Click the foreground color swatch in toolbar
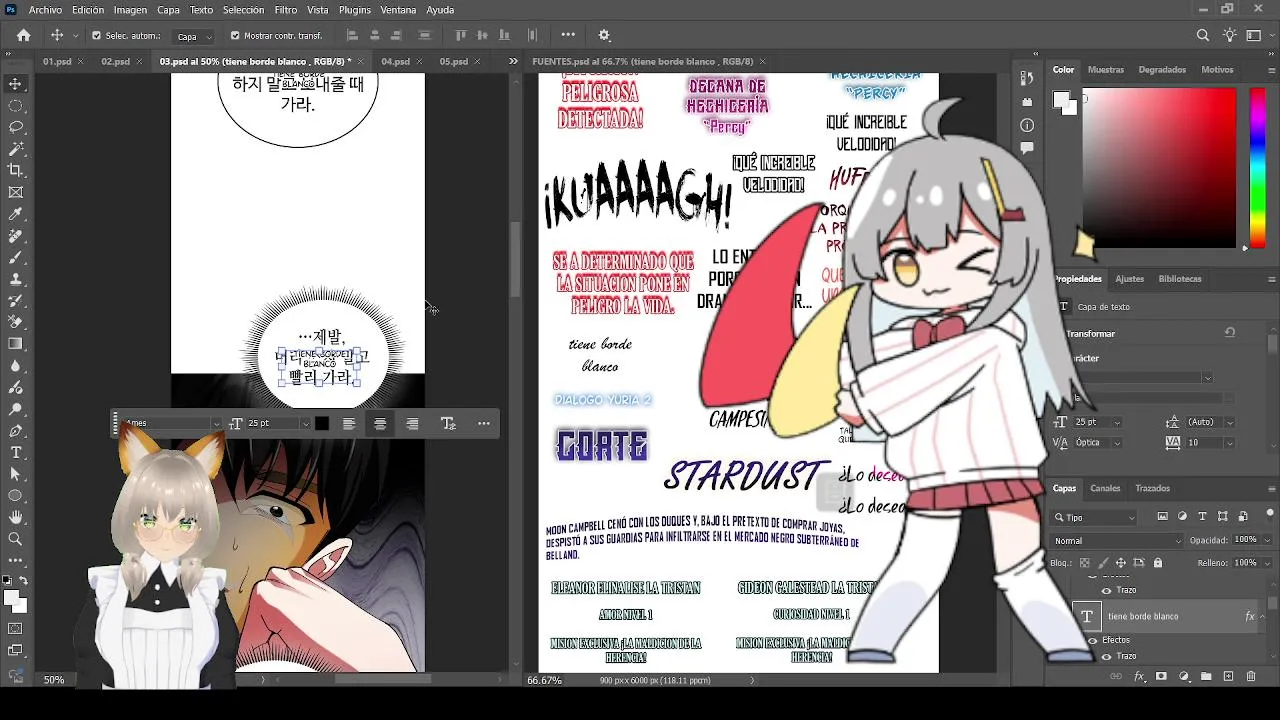Viewport: 1280px width, 720px height. click(x=11, y=597)
